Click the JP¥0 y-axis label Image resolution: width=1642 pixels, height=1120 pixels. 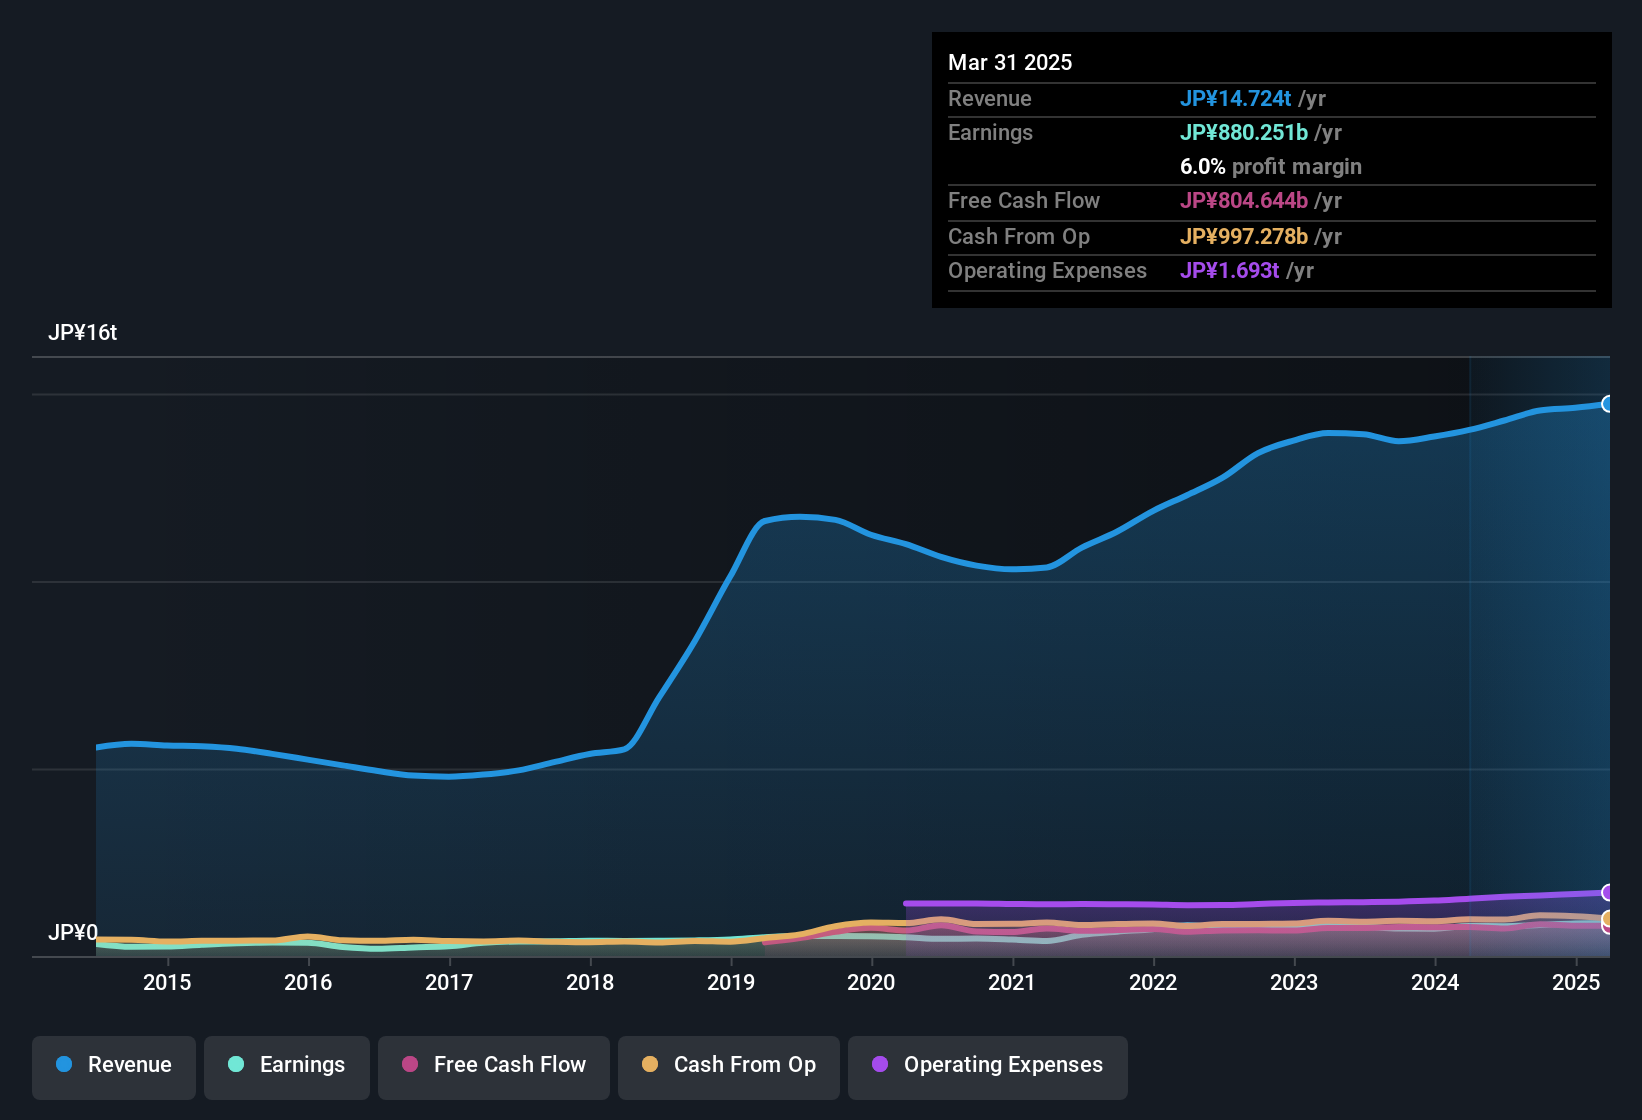pyautogui.click(x=73, y=933)
